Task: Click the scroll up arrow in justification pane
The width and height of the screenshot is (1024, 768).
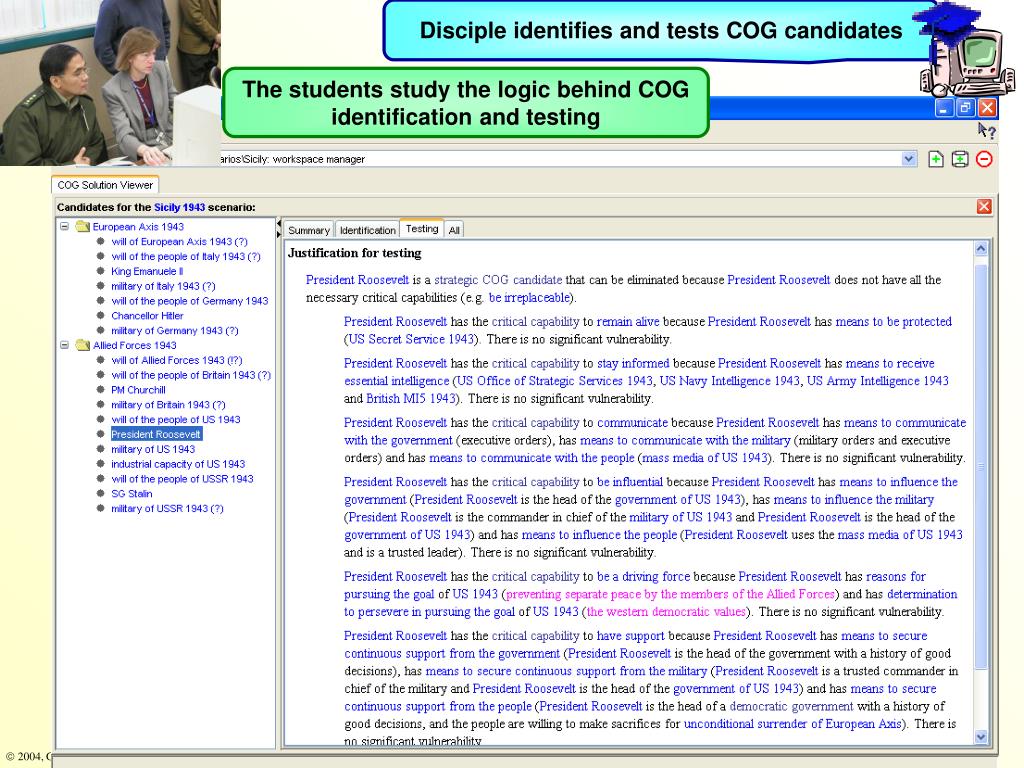Action: coord(981,249)
